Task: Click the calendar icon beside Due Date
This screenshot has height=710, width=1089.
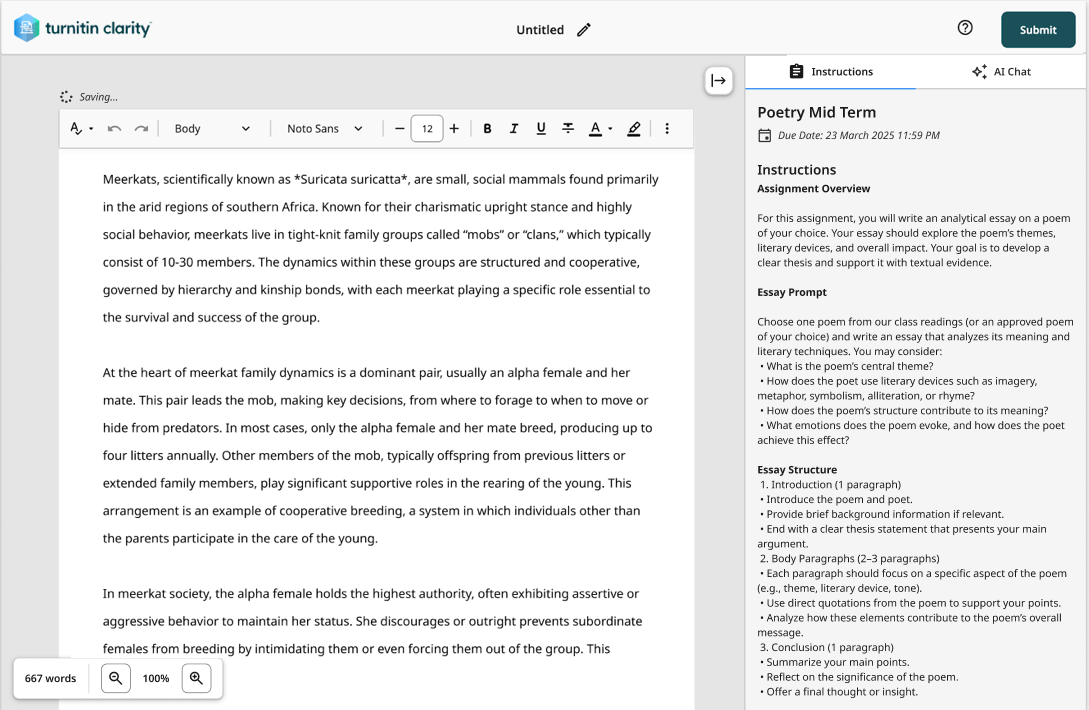Action: click(x=764, y=135)
